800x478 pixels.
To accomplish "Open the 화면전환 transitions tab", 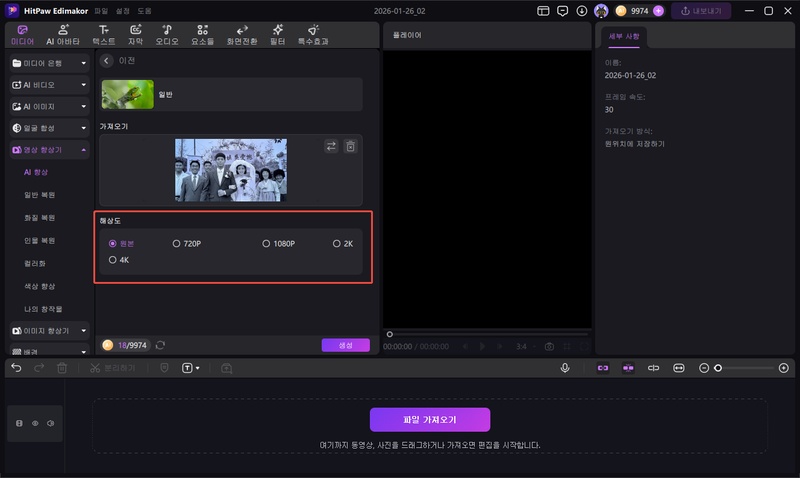I will coord(242,35).
